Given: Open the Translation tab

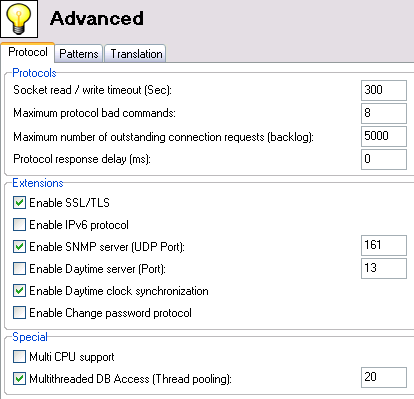Looking at the screenshot, I should [x=136, y=54].
